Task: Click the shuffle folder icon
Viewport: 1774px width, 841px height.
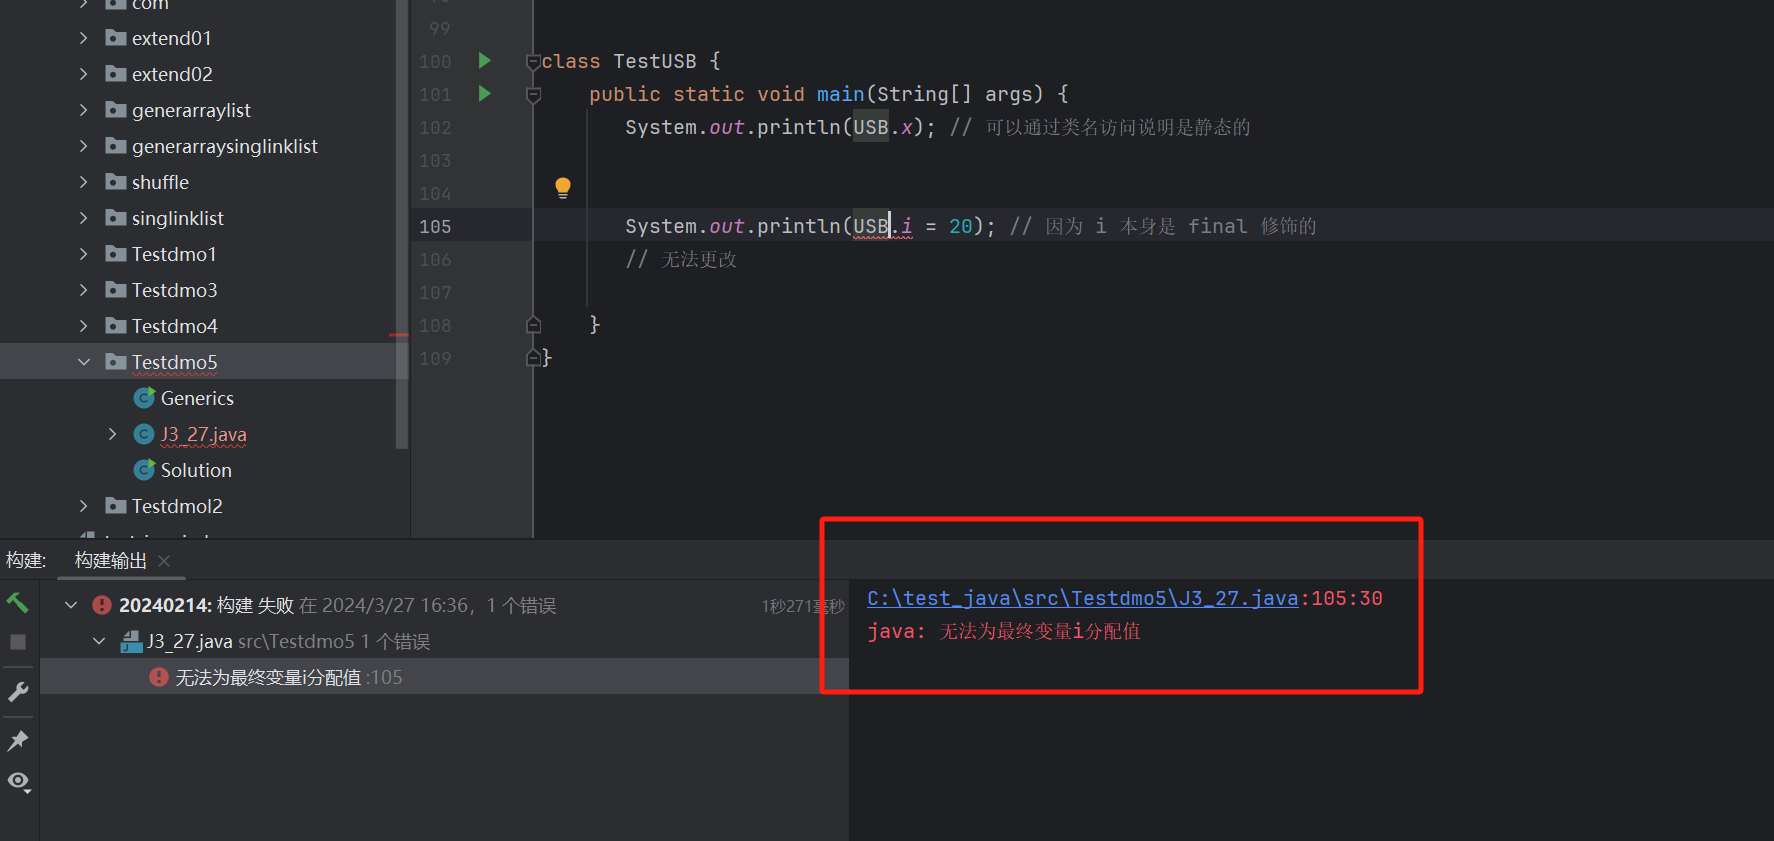Action: pyautogui.click(x=116, y=182)
